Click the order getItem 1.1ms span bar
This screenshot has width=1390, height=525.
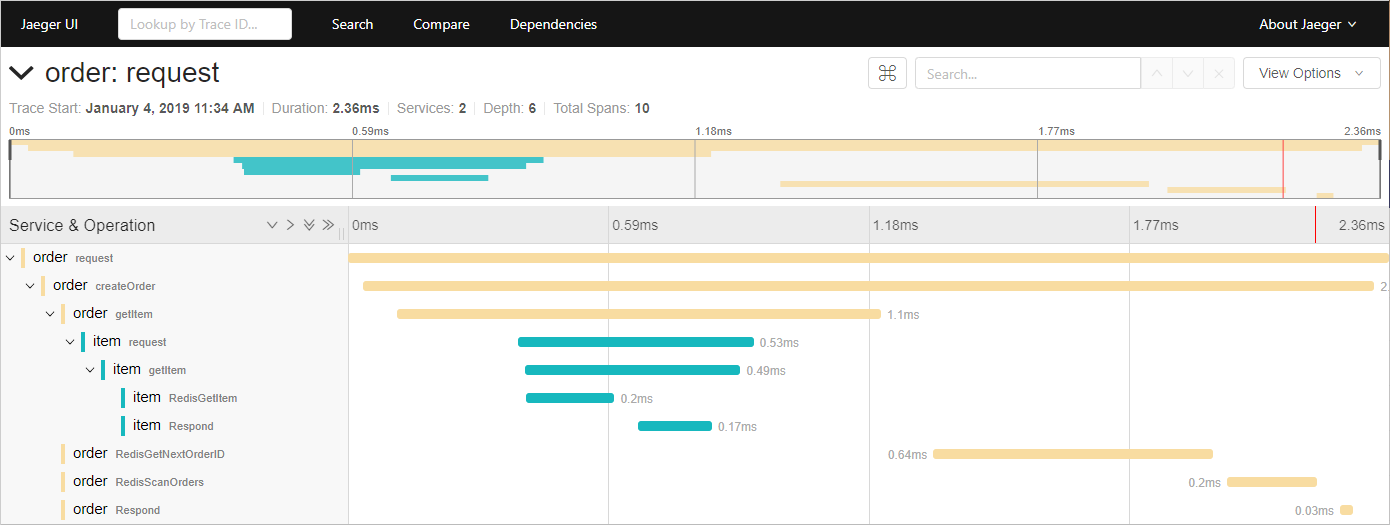coord(639,314)
